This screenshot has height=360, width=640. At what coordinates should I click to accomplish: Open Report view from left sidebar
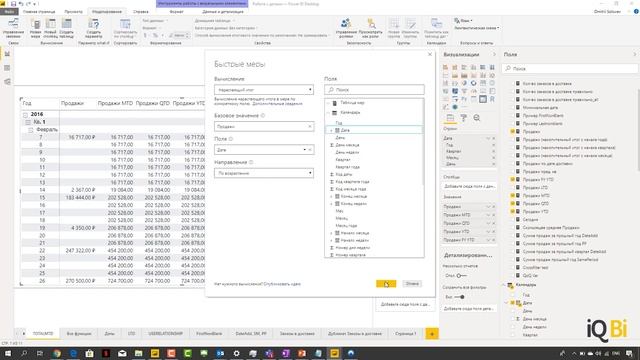tap(7, 54)
